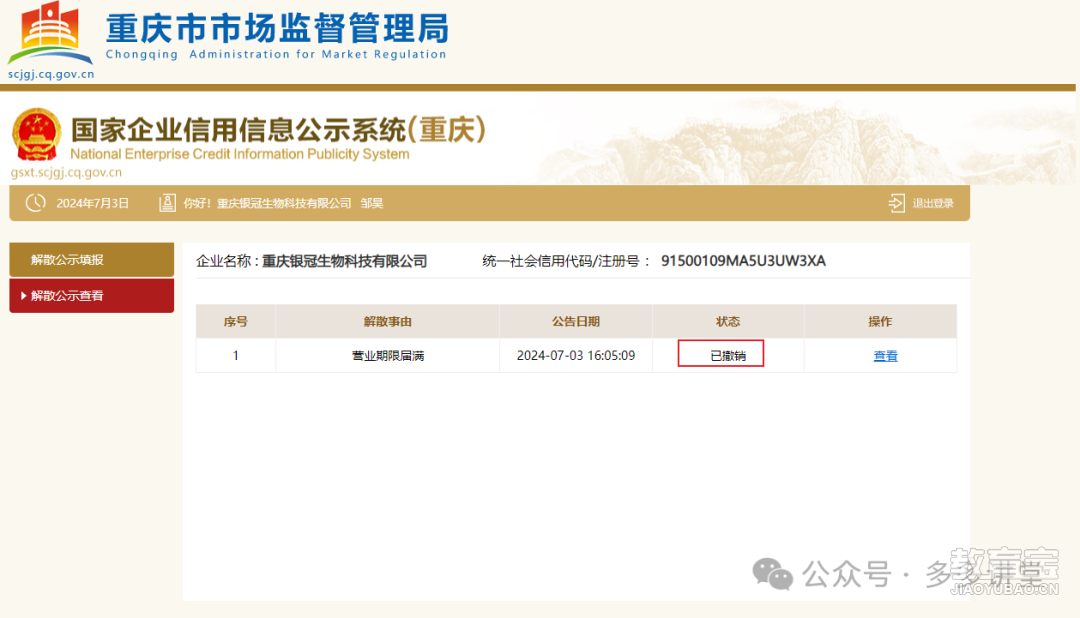Click the 序号 column header

pyautogui.click(x=236, y=322)
